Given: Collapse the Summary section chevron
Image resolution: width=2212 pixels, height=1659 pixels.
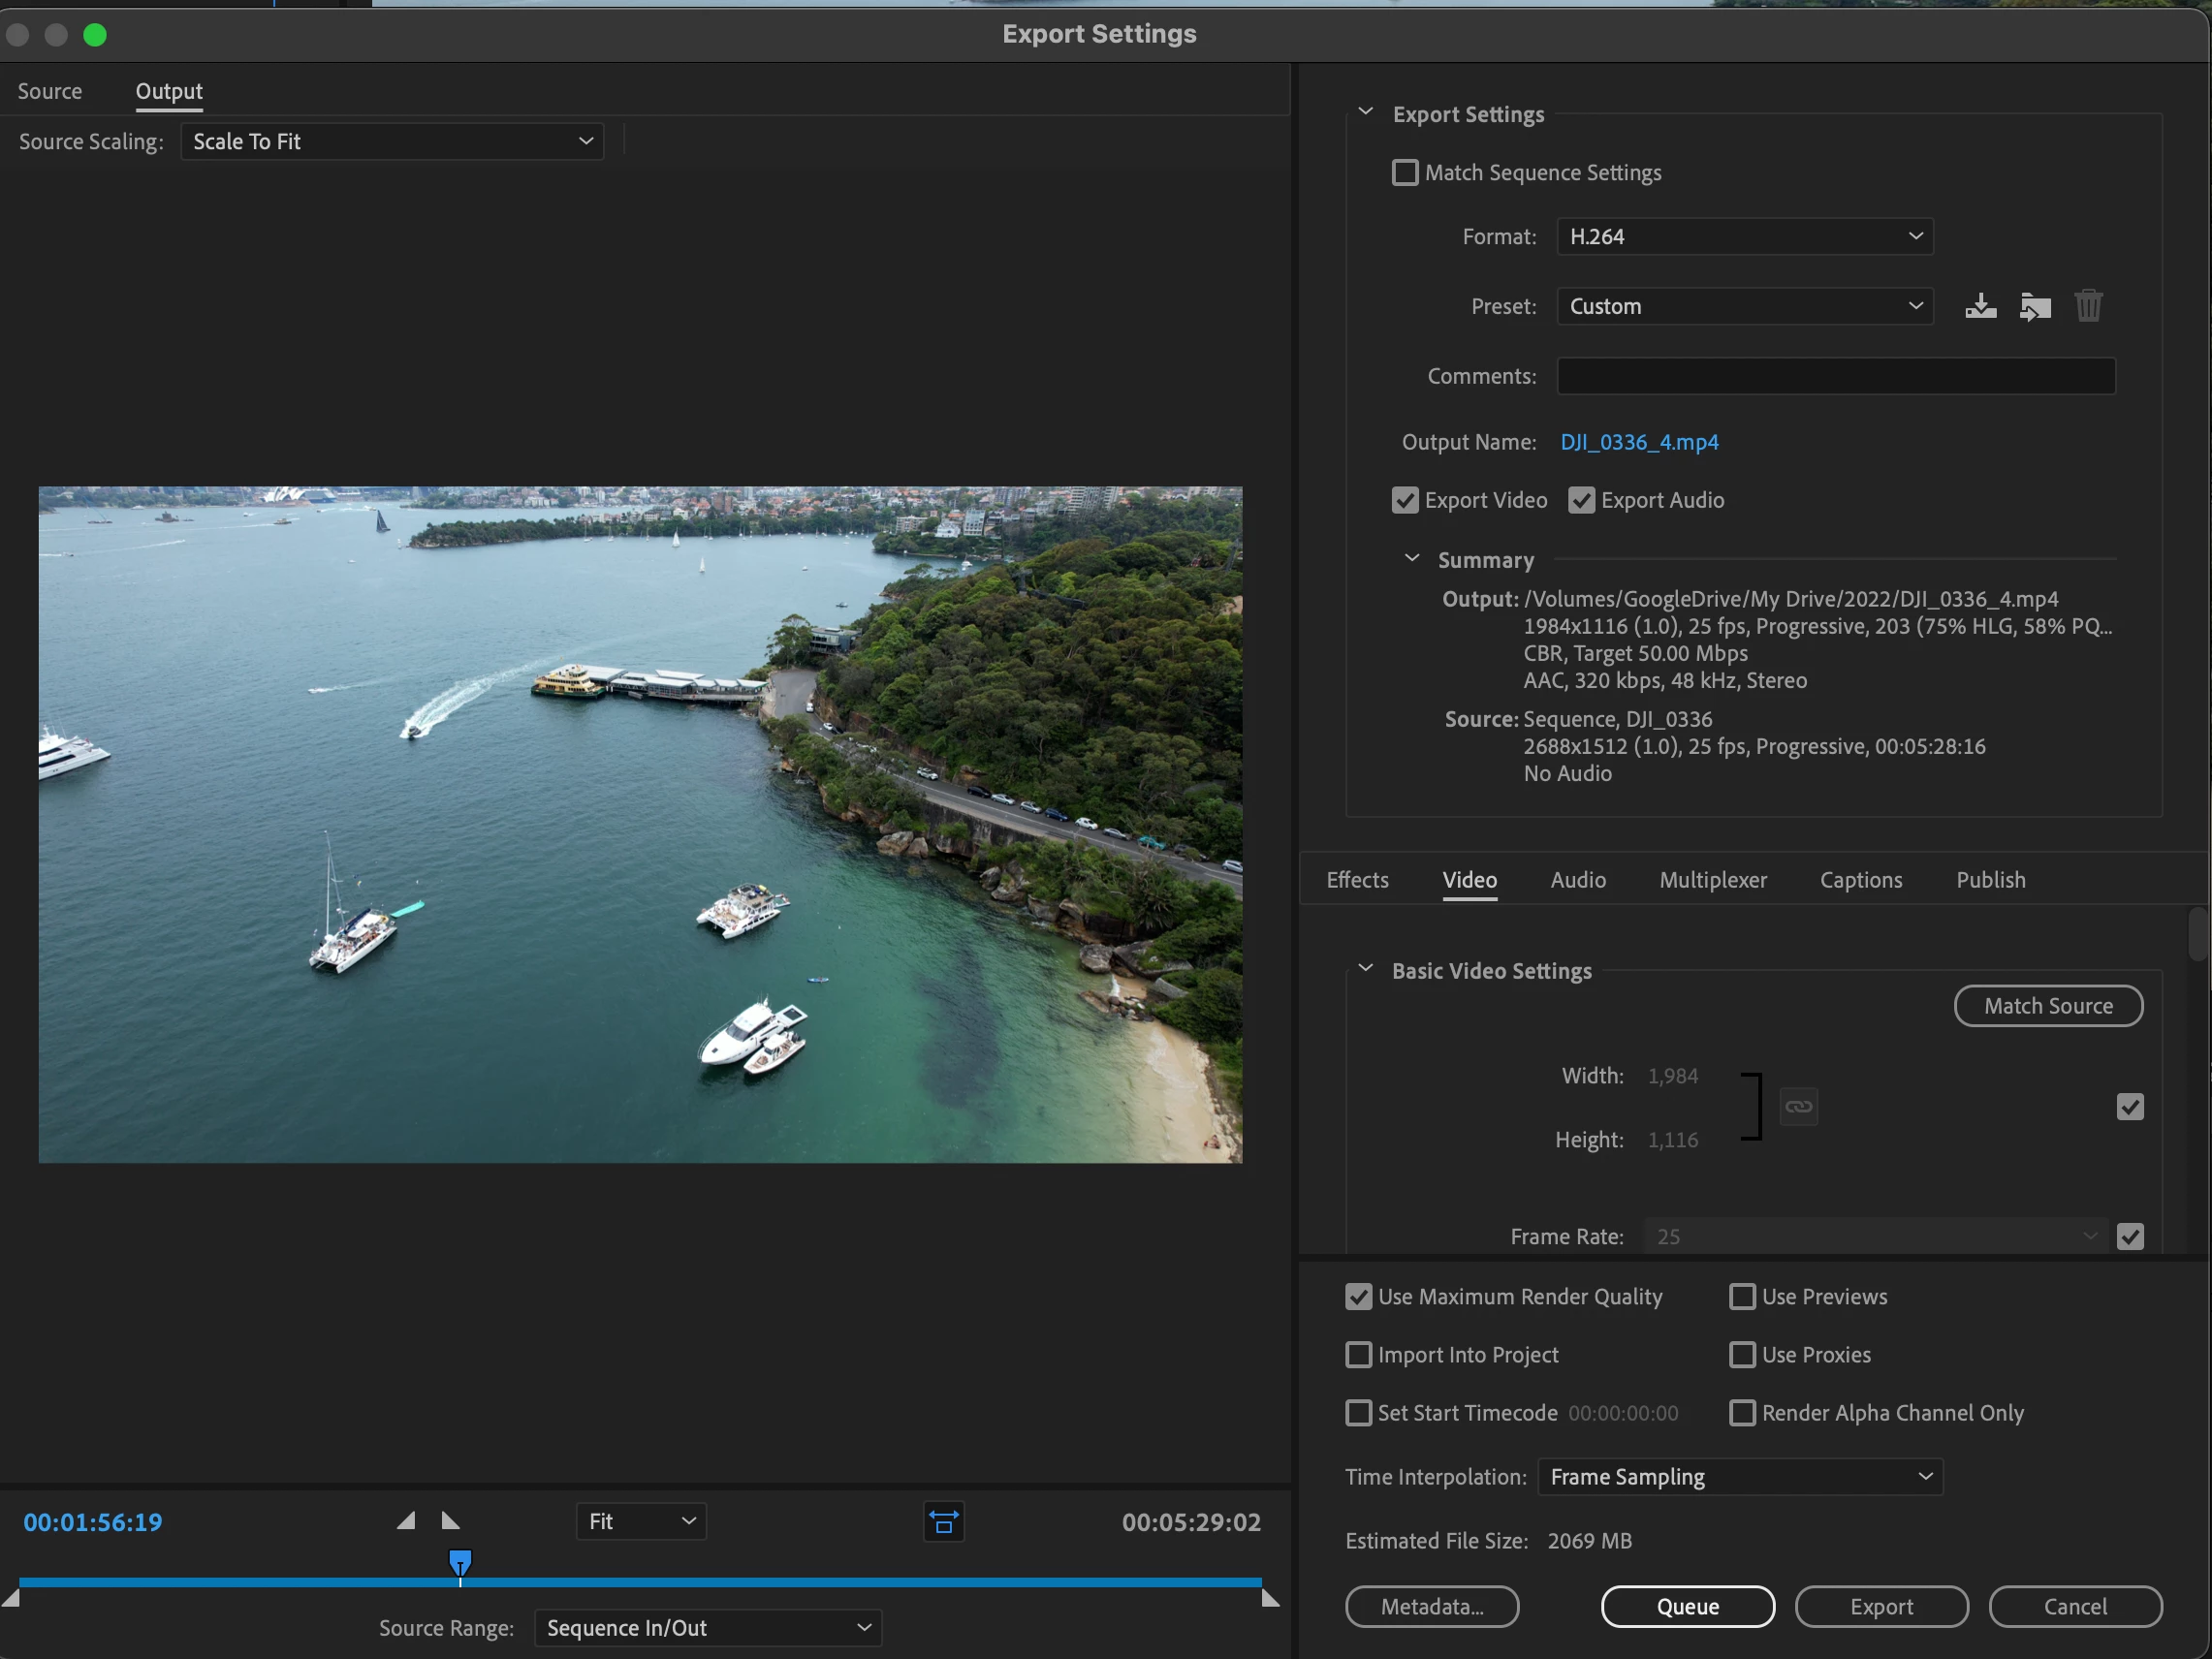Looking at the screenshot, I should (1412, 559).
